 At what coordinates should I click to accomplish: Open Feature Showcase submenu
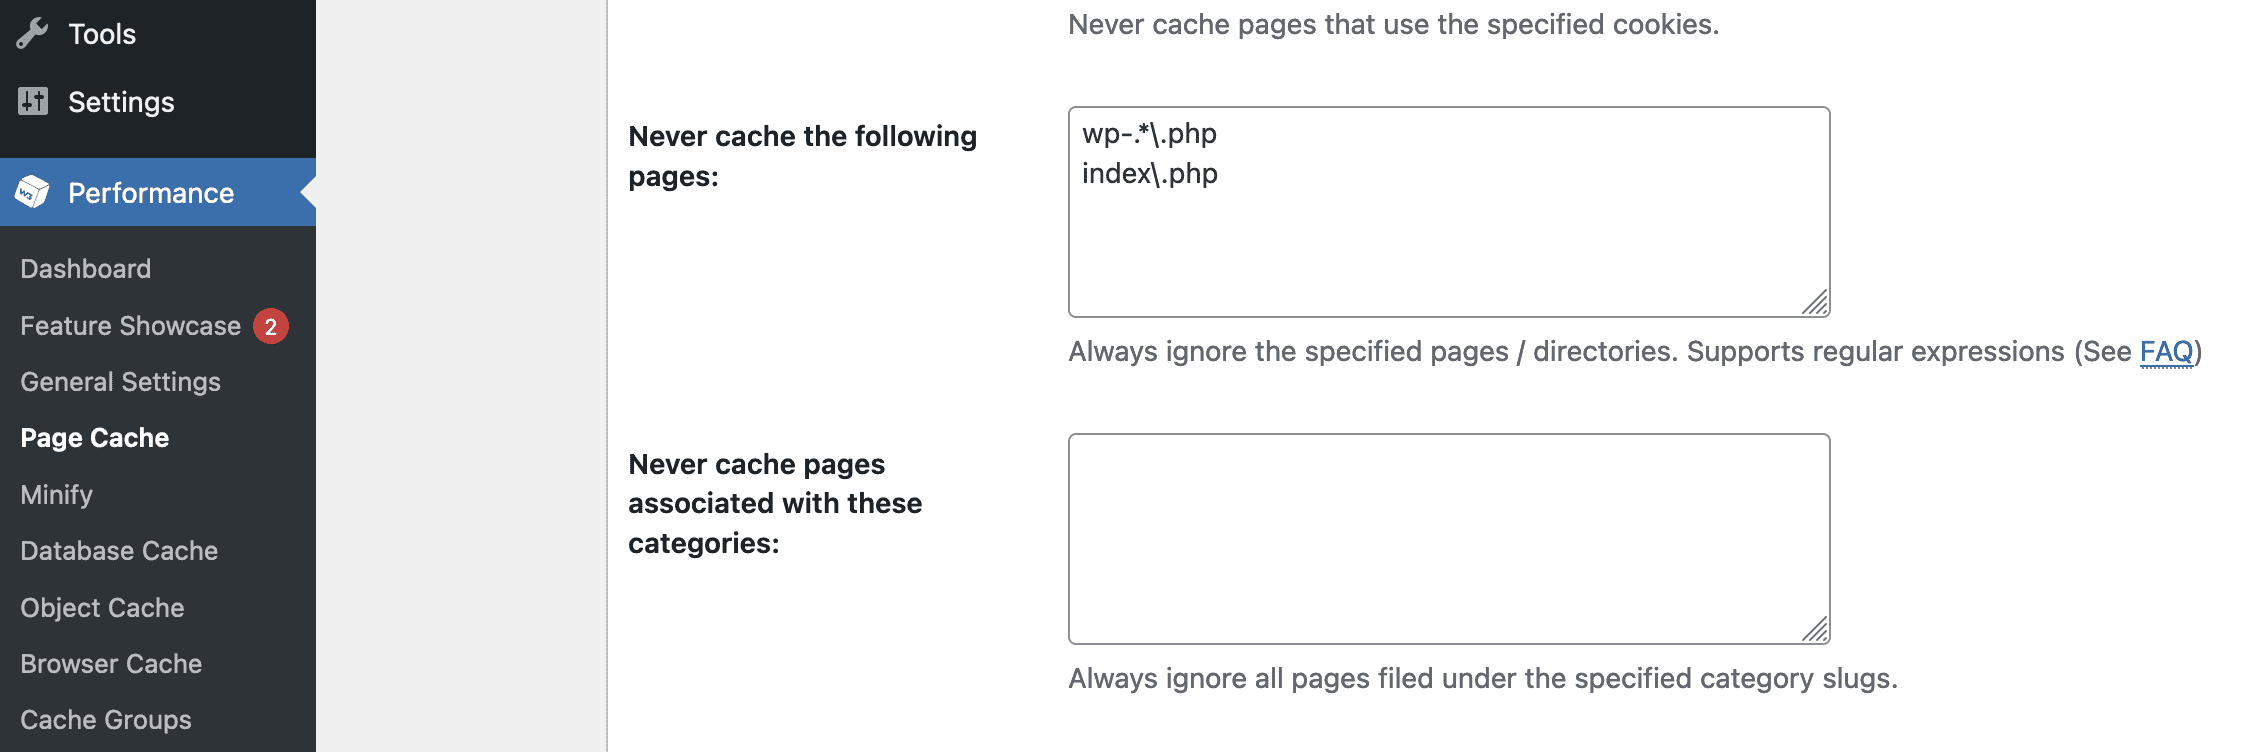[x=130, y=326]
